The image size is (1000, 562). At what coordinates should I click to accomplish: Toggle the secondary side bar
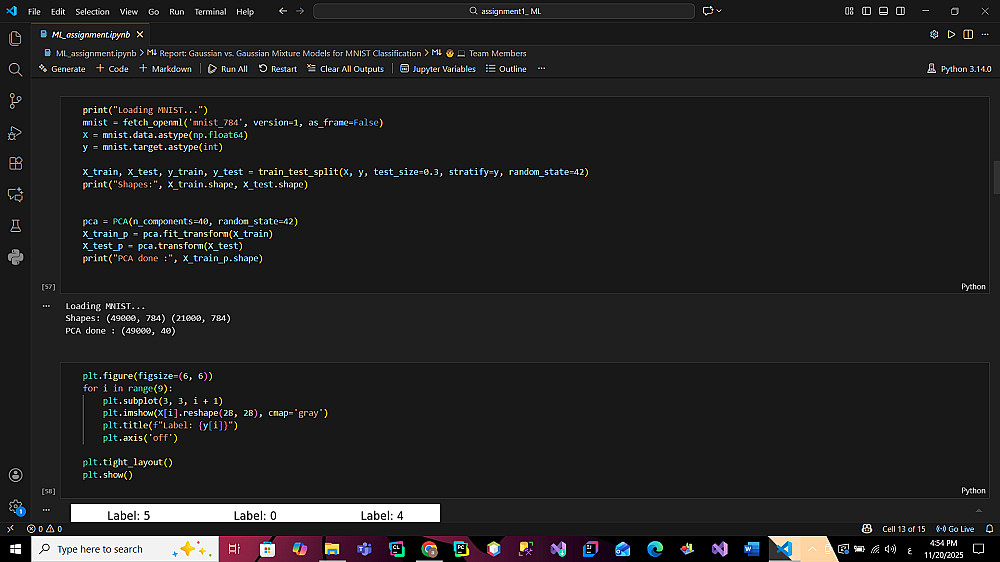(x=901, y=11)
